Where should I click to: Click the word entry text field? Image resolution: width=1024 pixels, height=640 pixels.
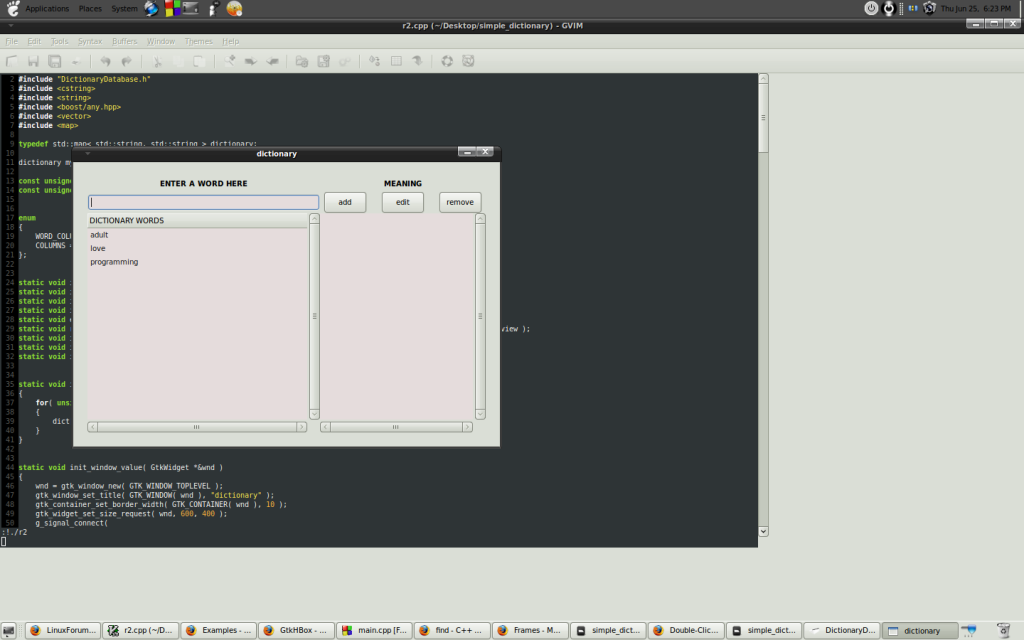(204, 202)
